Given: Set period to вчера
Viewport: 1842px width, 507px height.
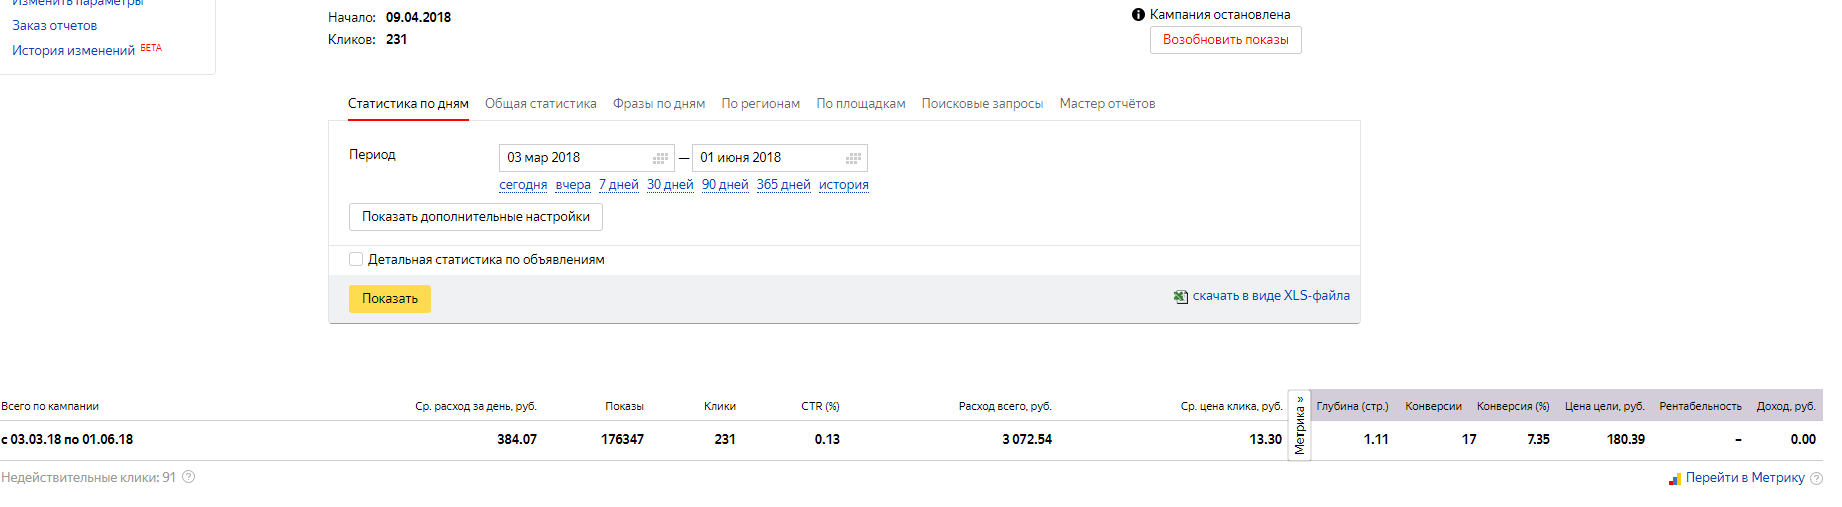Looking at the screenshot, I should pos(573,185).
